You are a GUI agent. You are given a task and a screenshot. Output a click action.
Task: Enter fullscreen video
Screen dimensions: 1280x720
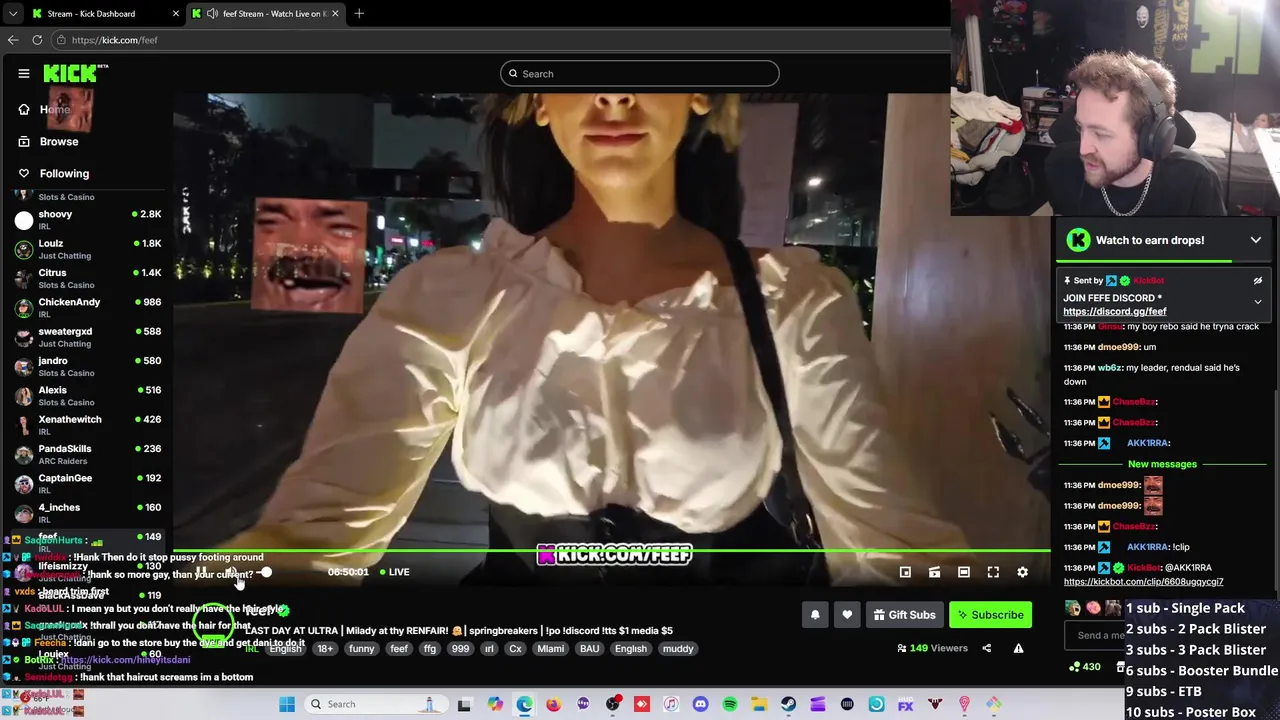(x=993, y=572)
